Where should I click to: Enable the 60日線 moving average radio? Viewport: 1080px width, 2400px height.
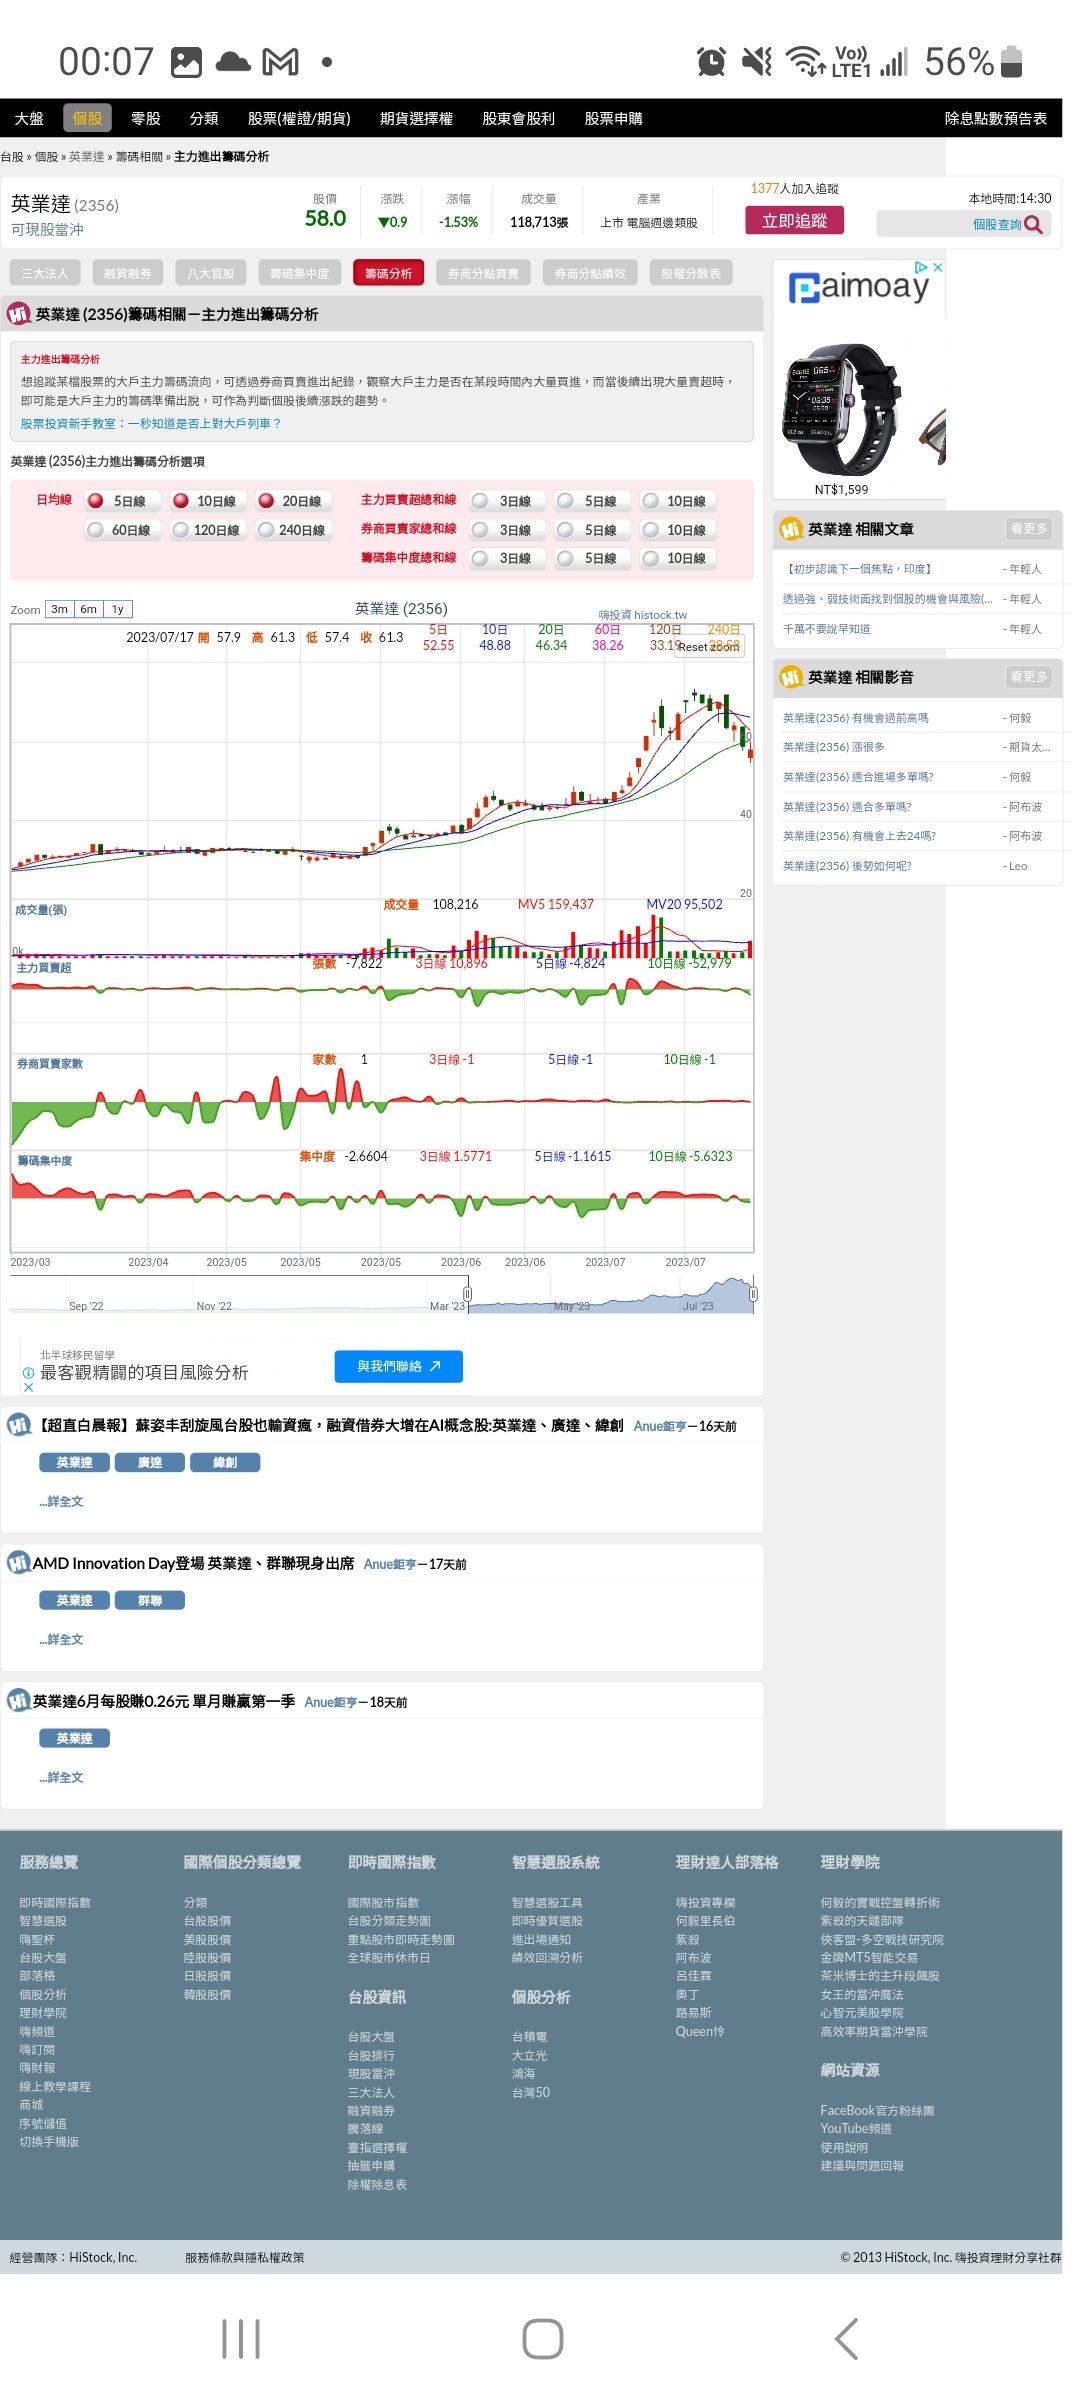coord(96,529)
